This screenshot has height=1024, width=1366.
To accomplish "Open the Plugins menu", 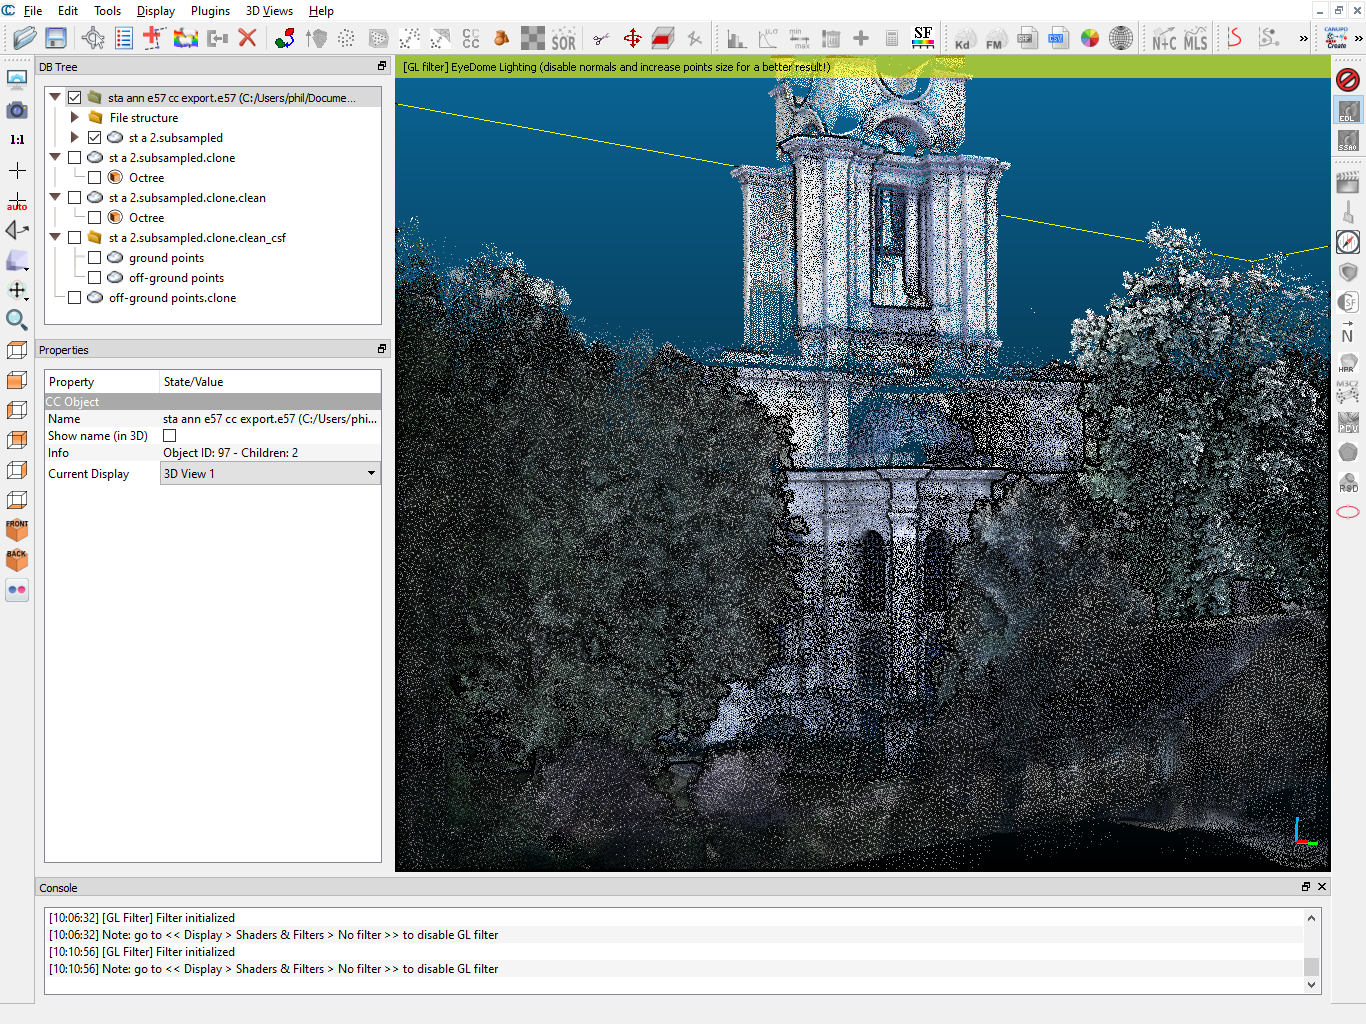I will (x=210, y=11).
